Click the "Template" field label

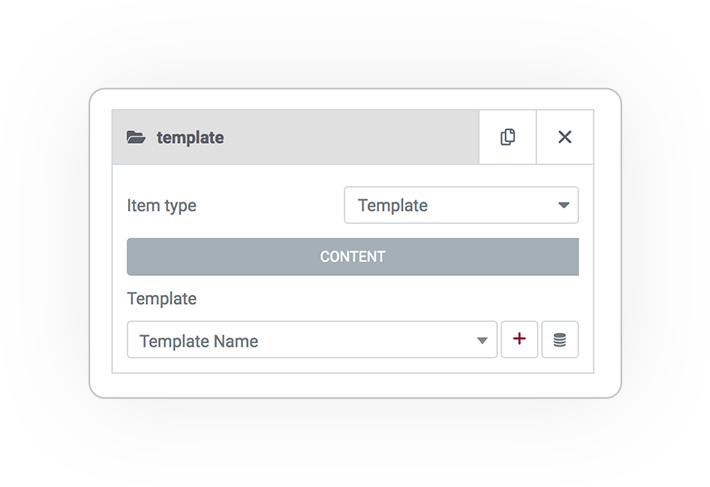pyautogui.click(x=162, y=299)
